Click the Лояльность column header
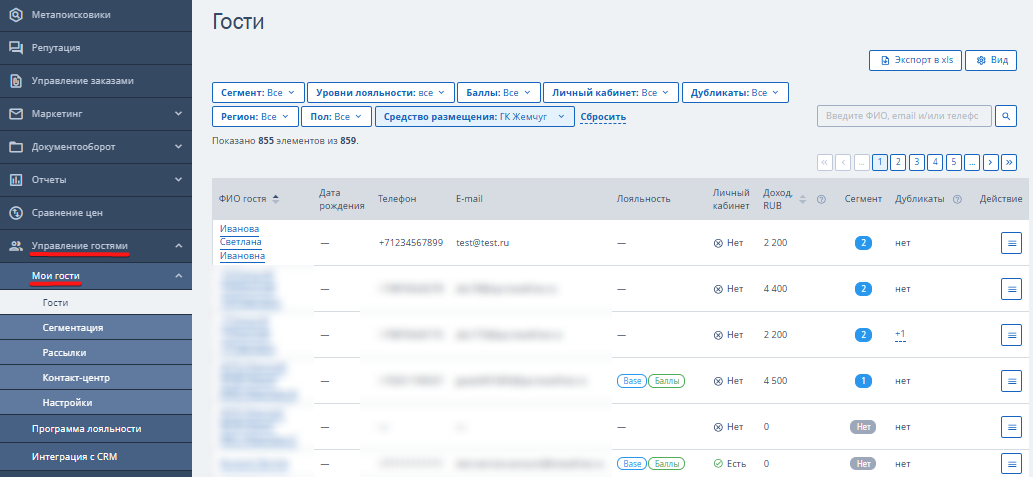 [644, 199]
